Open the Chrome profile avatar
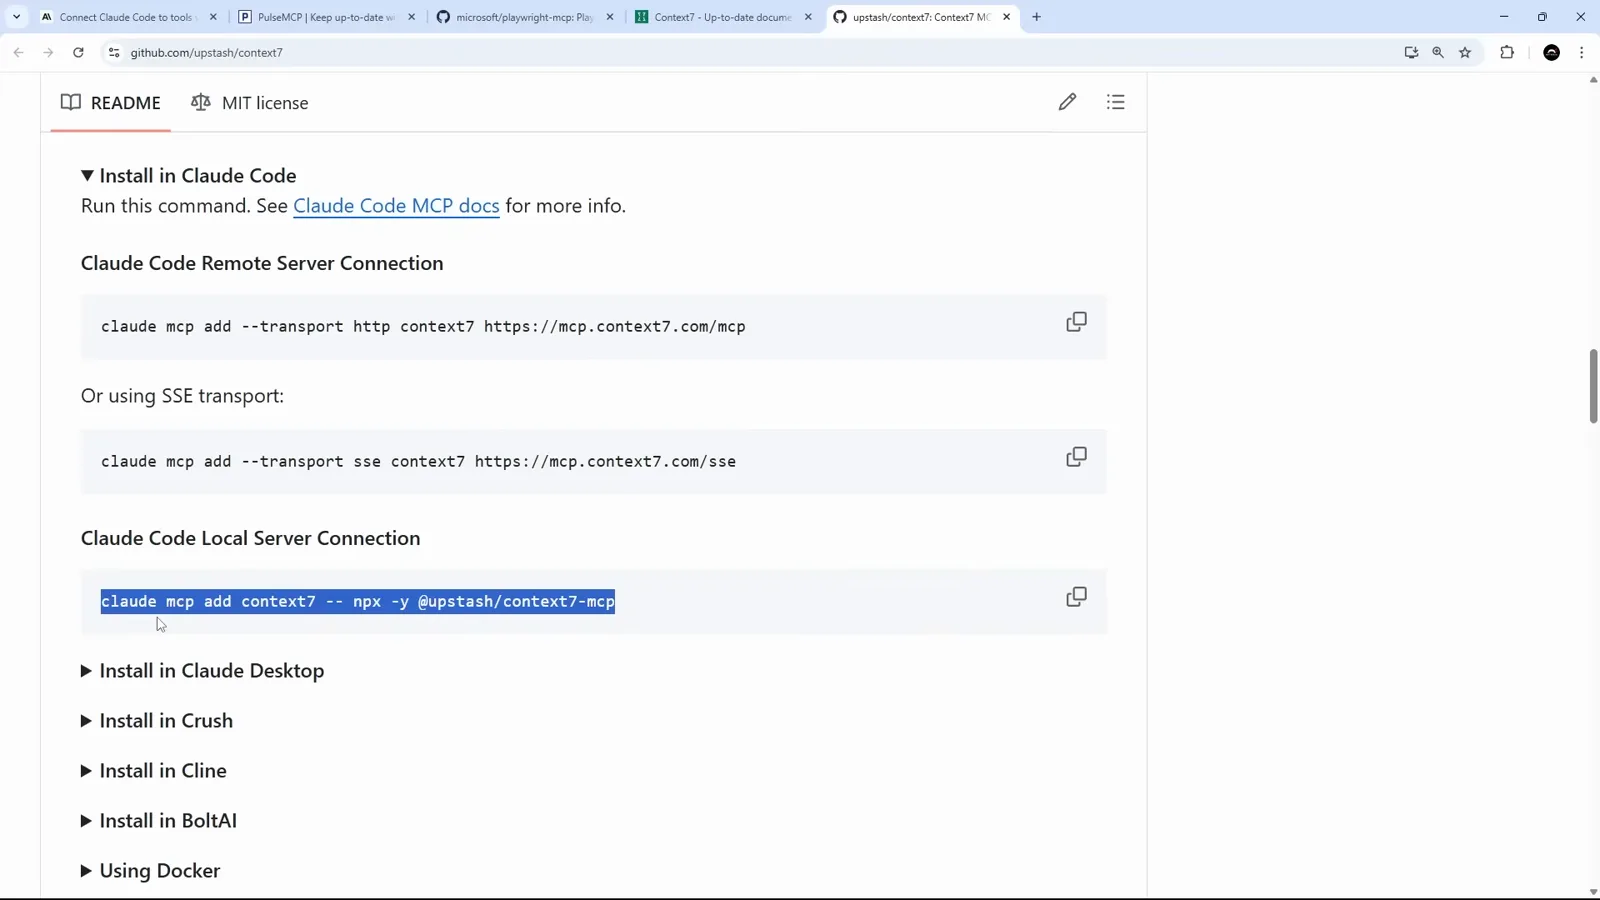Screen dimensions: 1600x900 pyautogui.click(x=1552, y=52)
